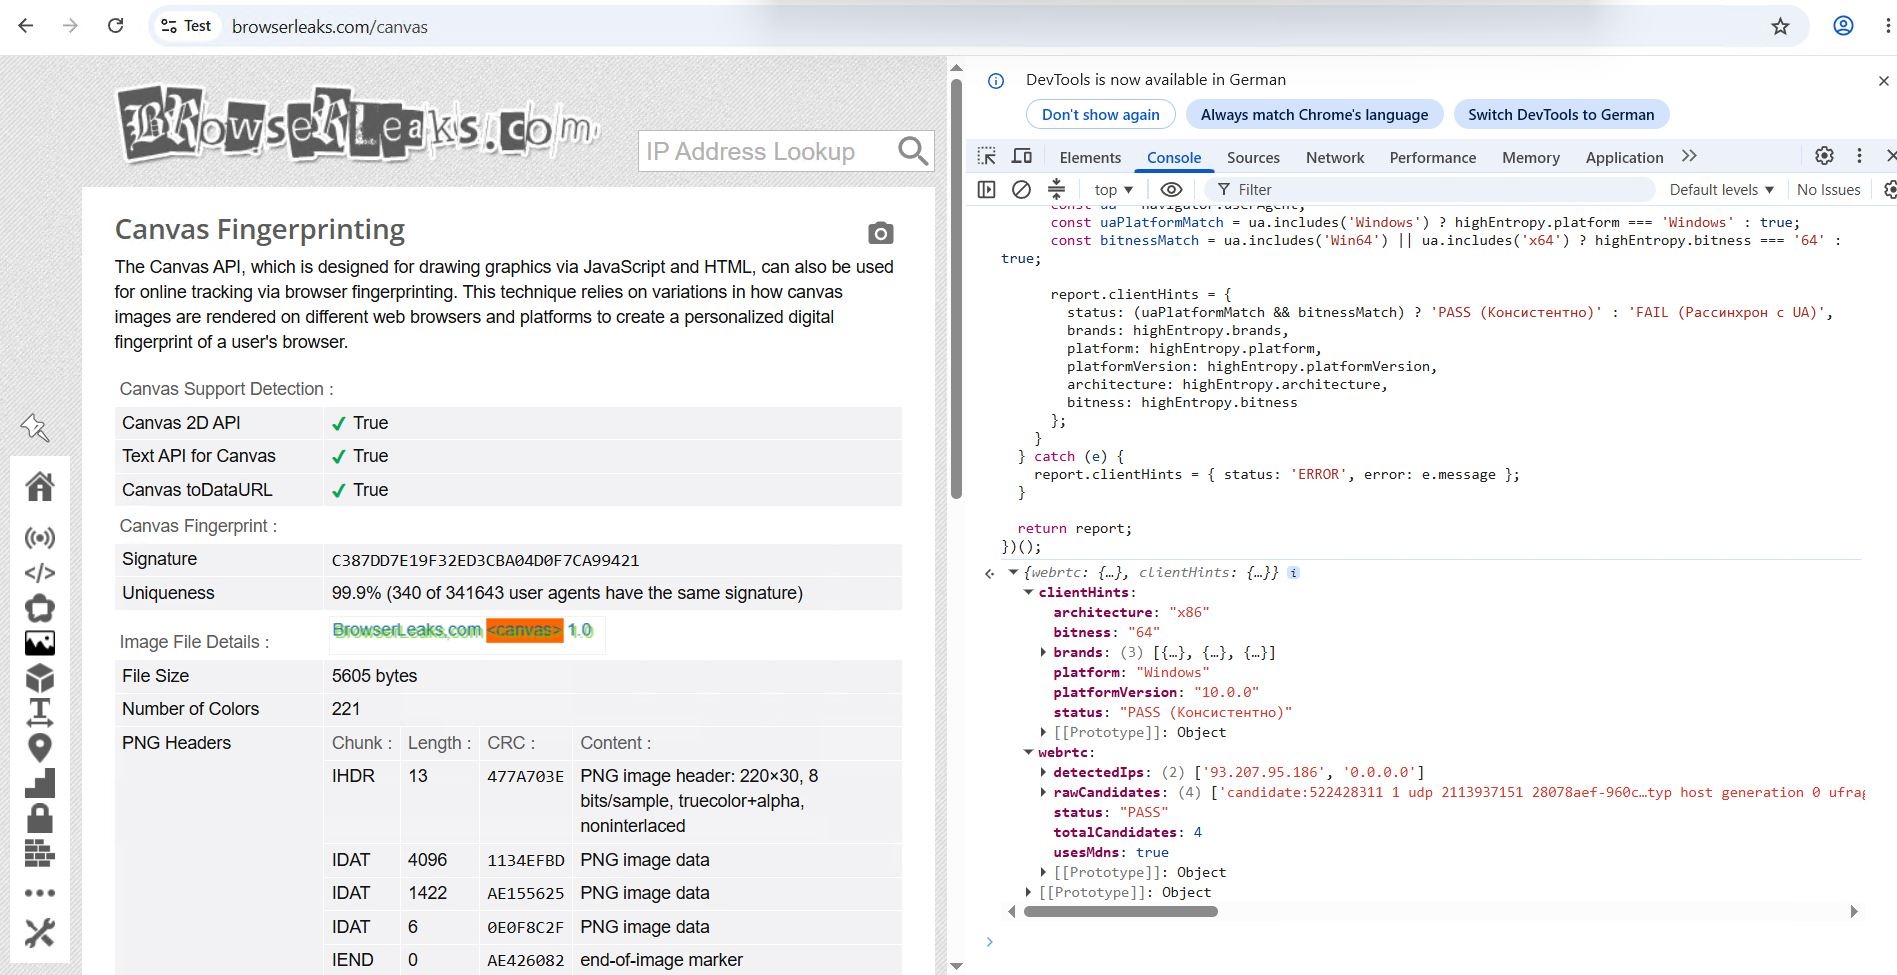Open the picture canvas sidebar icon
1897x975 pixels.
[40, 643]
